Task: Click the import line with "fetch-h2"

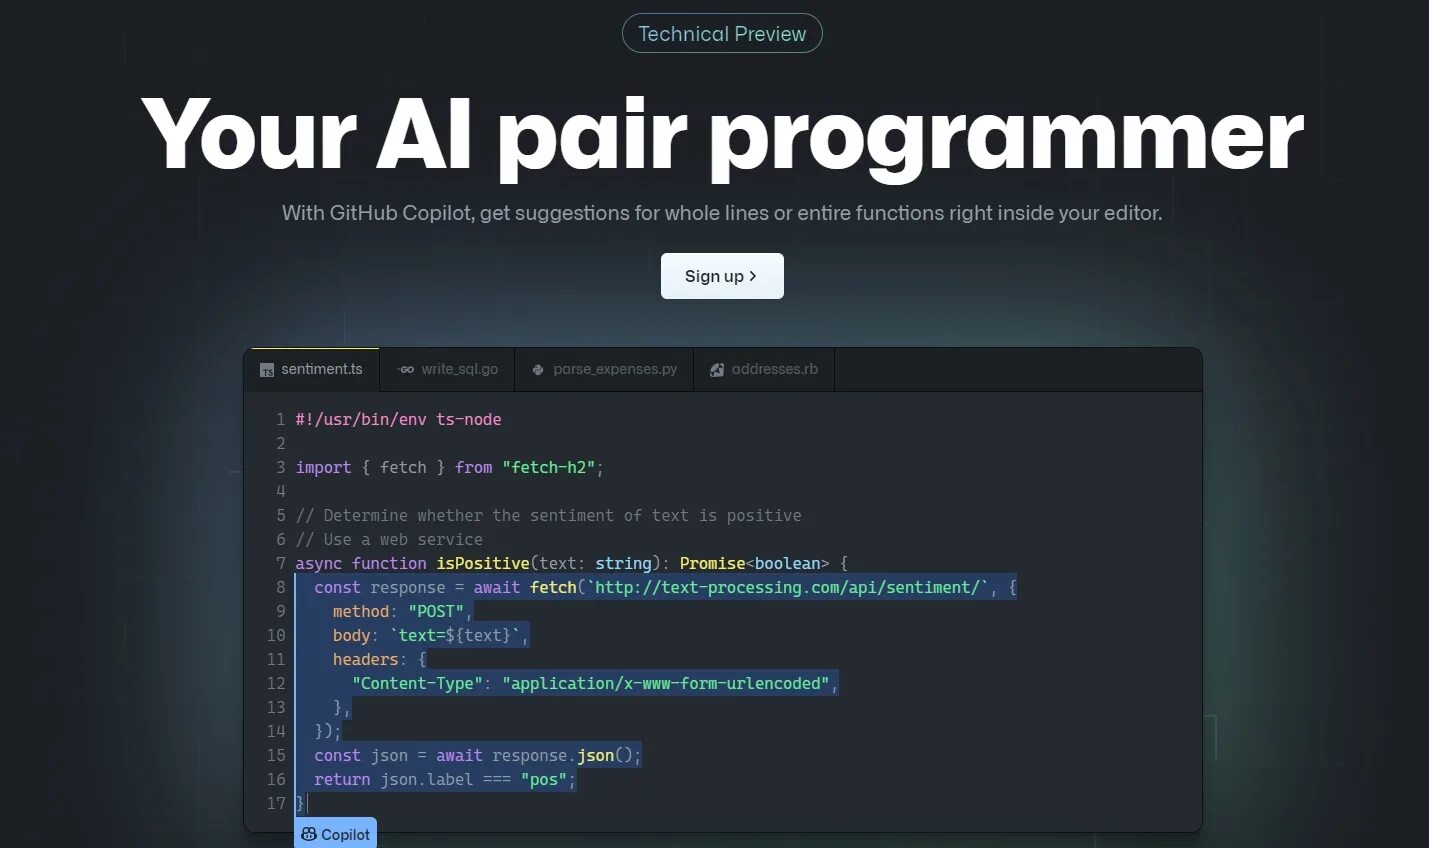Action: pos(449,468)
